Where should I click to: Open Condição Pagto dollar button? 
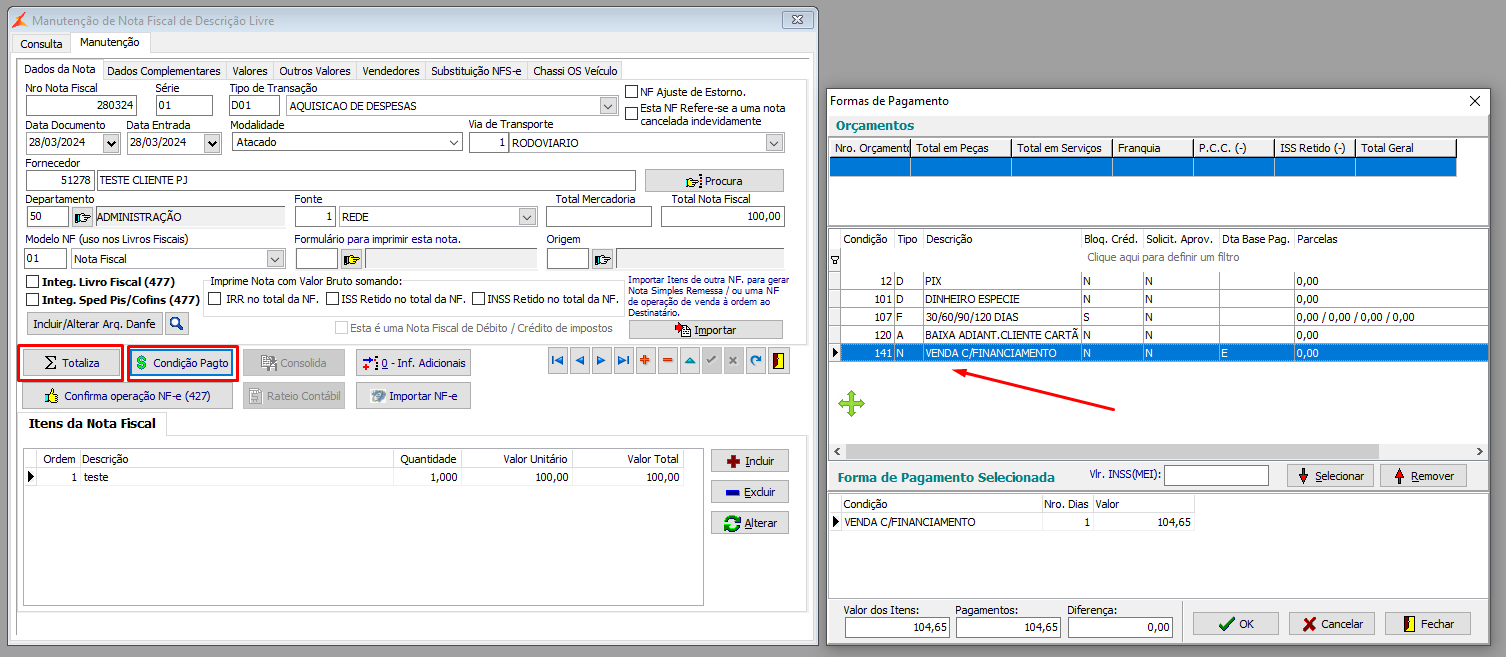click(x=182, y=362)
